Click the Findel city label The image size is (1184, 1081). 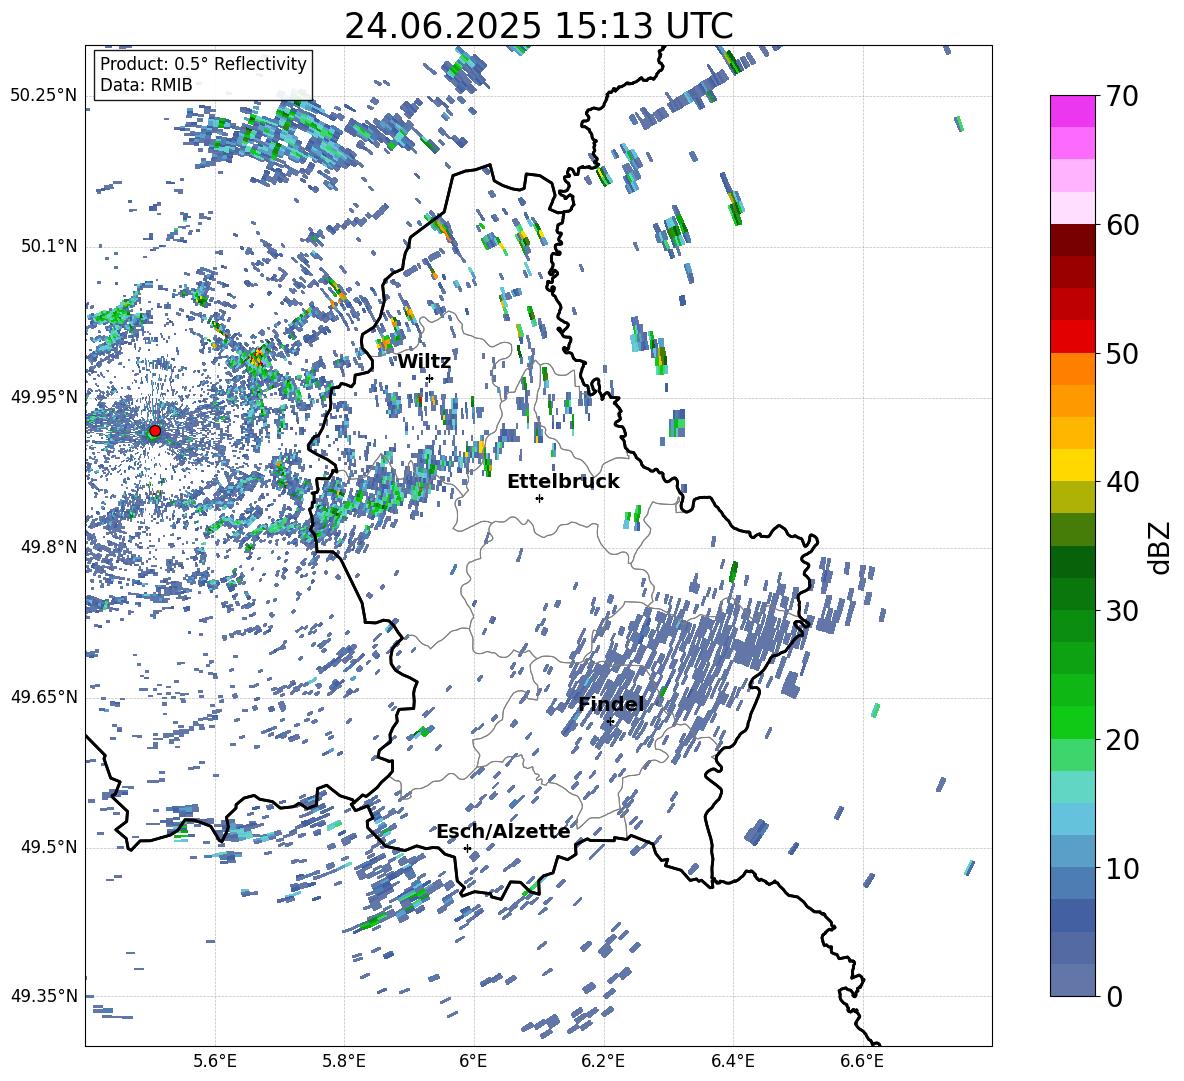tap(611, 704)
